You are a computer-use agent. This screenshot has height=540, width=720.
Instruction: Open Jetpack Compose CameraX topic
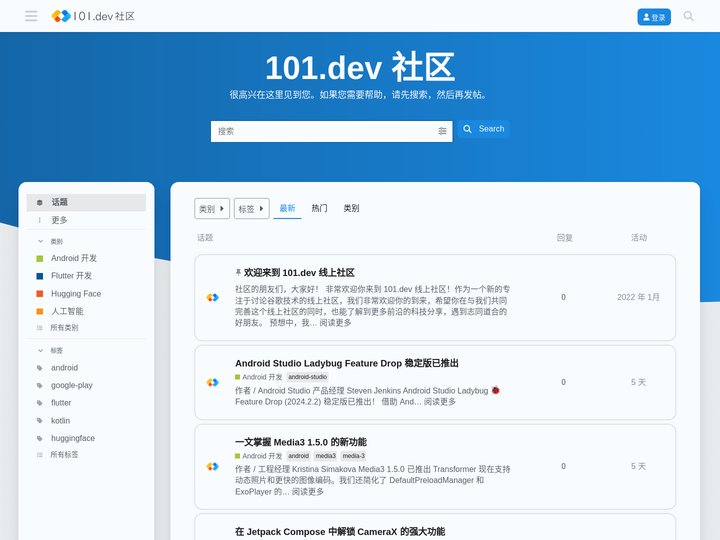click(340, 532)
